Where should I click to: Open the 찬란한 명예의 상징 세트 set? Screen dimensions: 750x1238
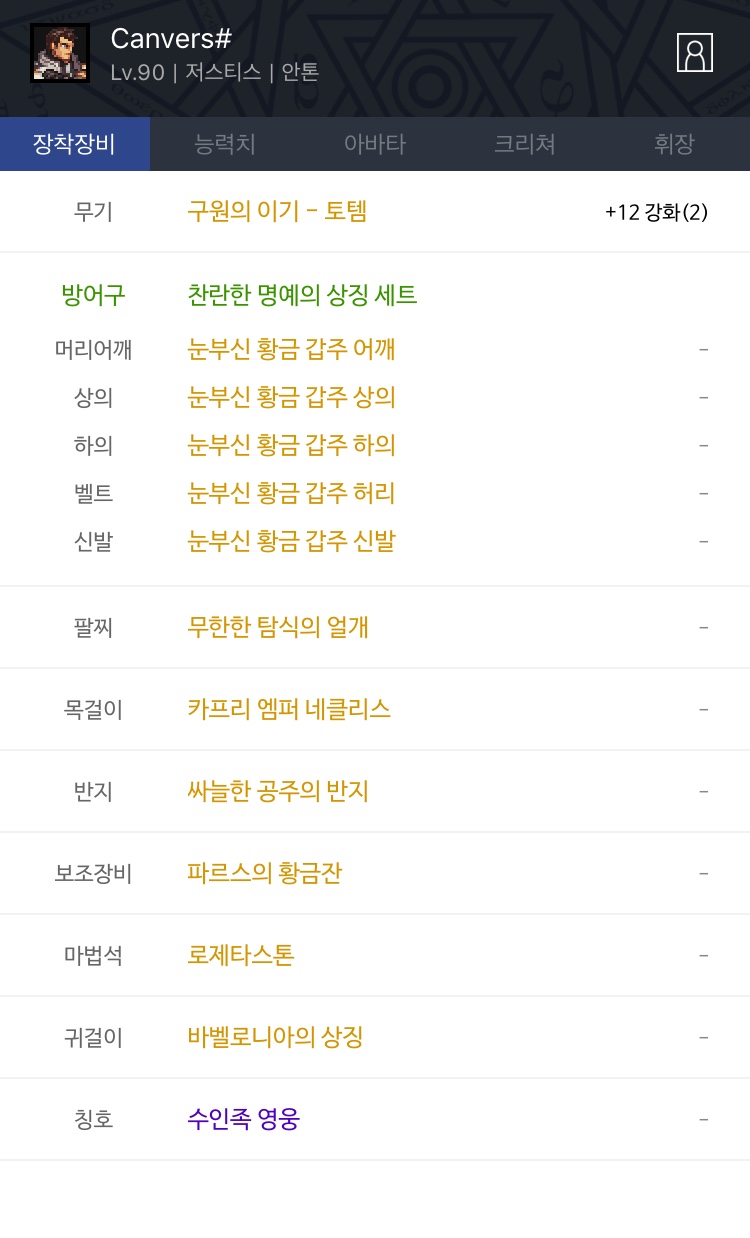[302, 295]
